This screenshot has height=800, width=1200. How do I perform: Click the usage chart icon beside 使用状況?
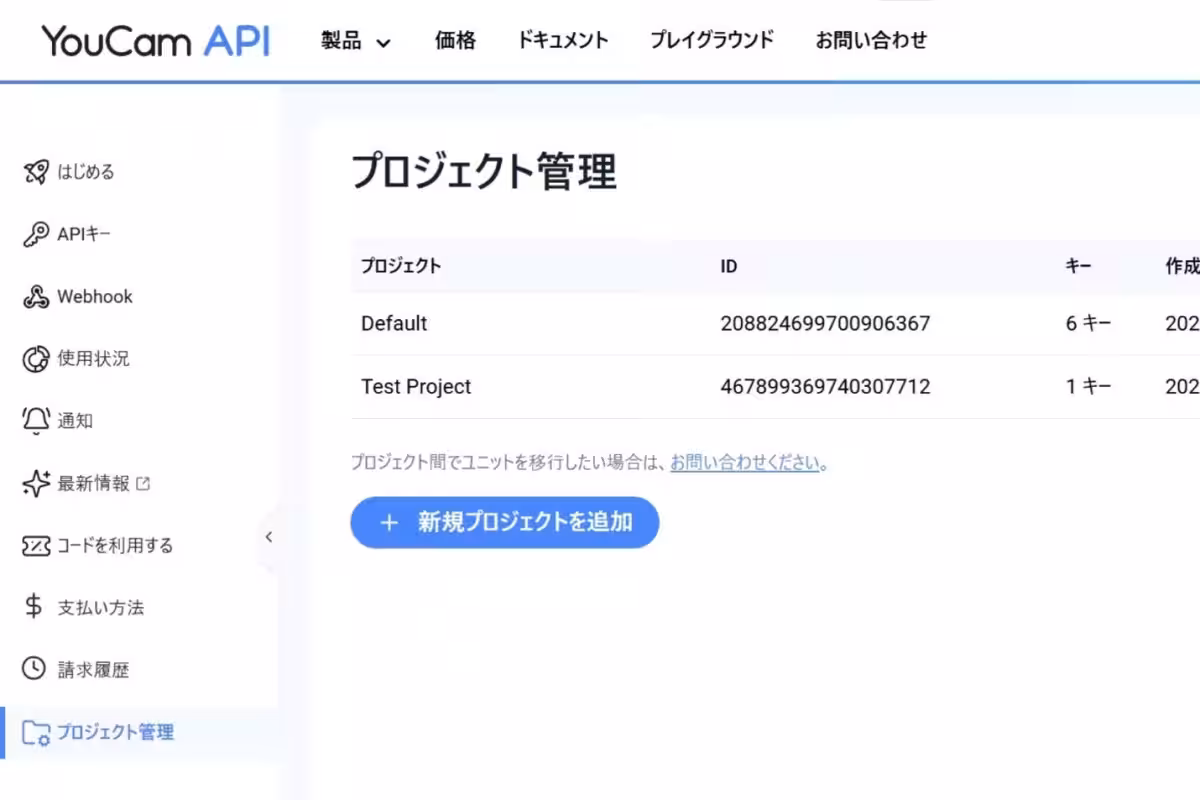click(35, 359)
